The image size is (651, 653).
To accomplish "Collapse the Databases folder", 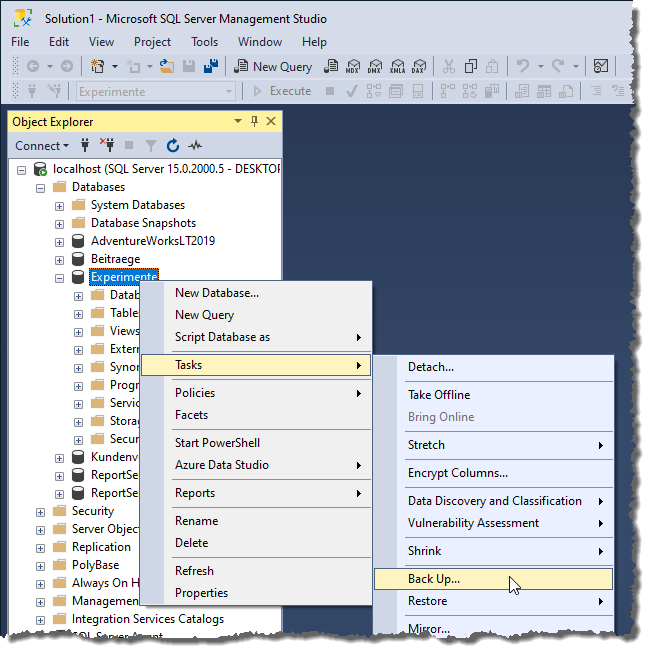I will point(40,189).
